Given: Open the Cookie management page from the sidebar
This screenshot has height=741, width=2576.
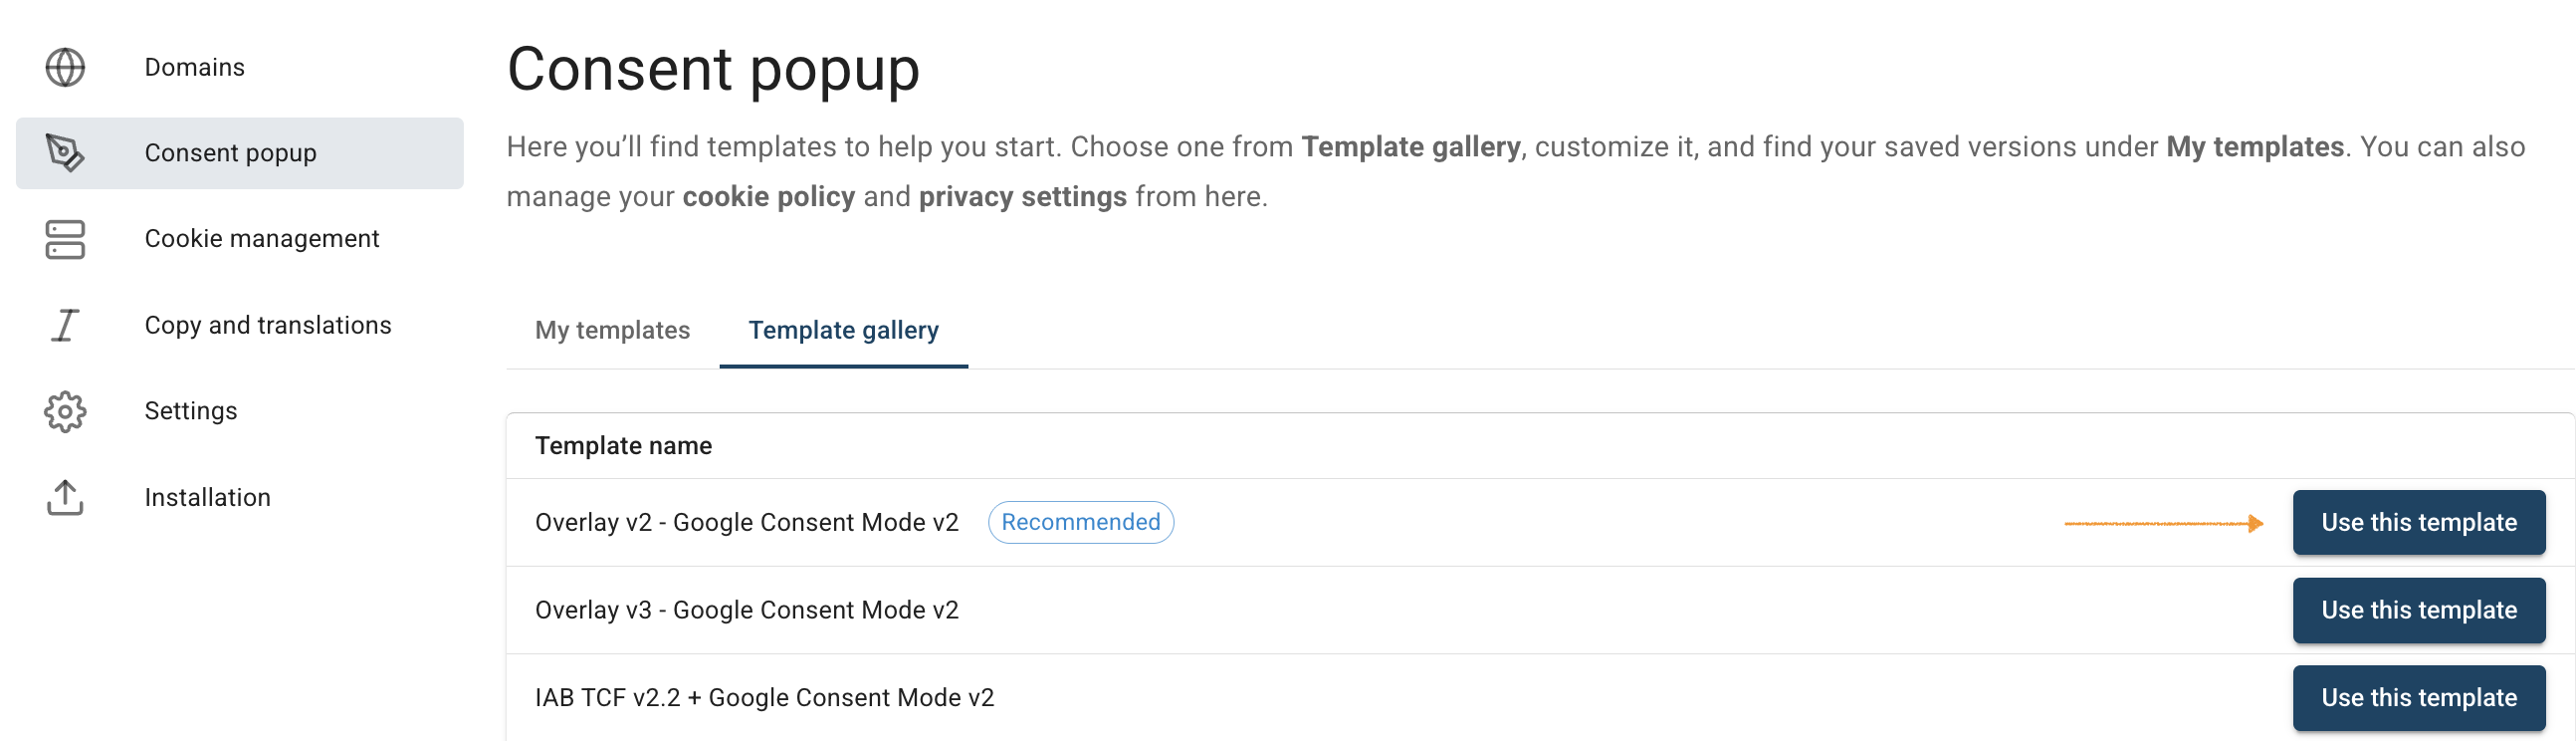Looking at the screenshot, I should coord(261,239).
